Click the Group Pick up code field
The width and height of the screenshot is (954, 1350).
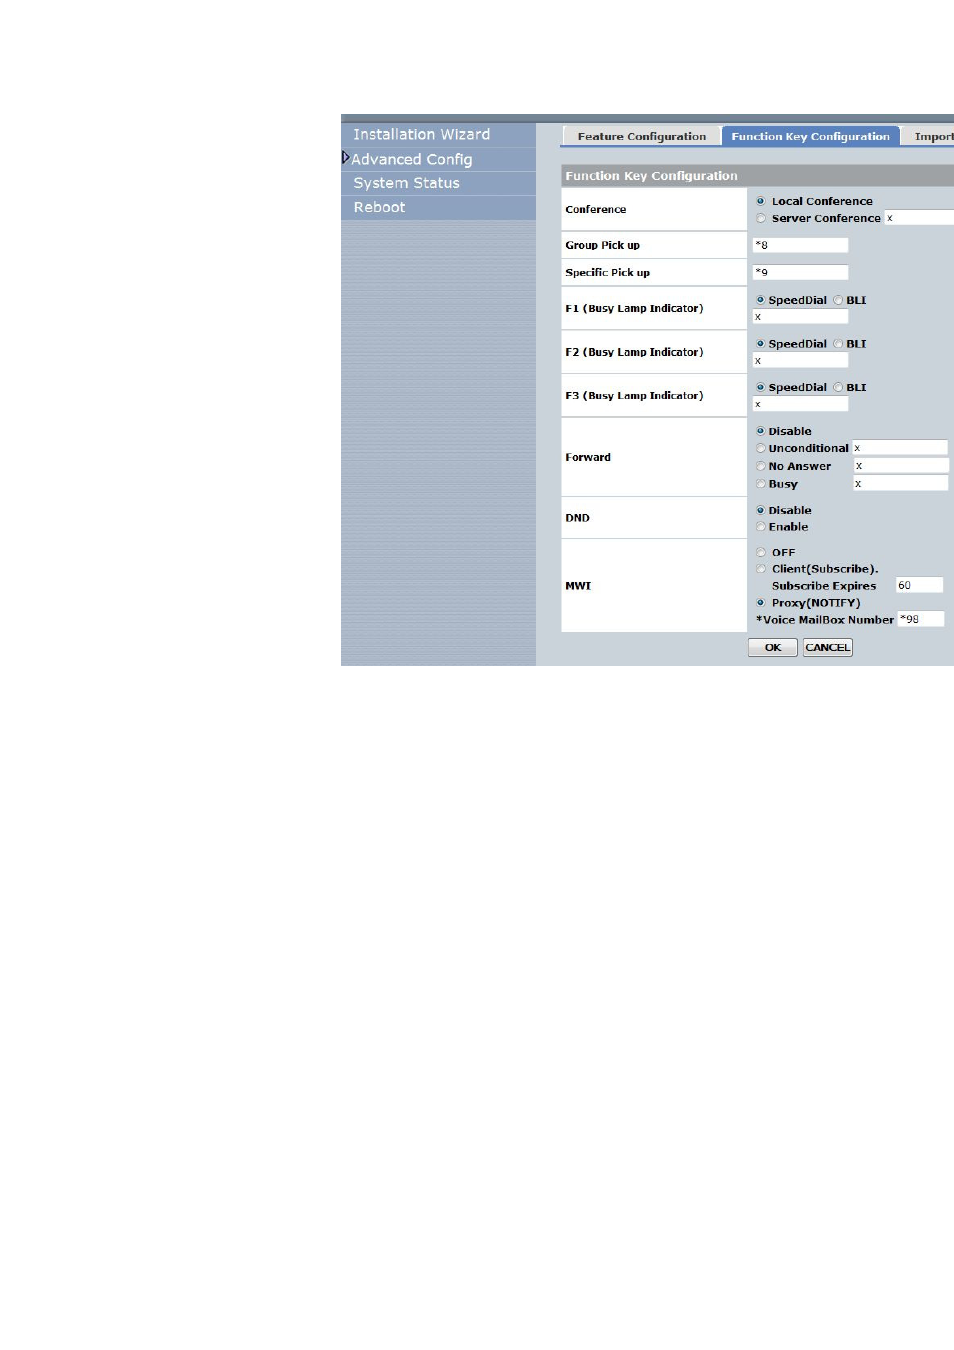(x=800, y=245)
